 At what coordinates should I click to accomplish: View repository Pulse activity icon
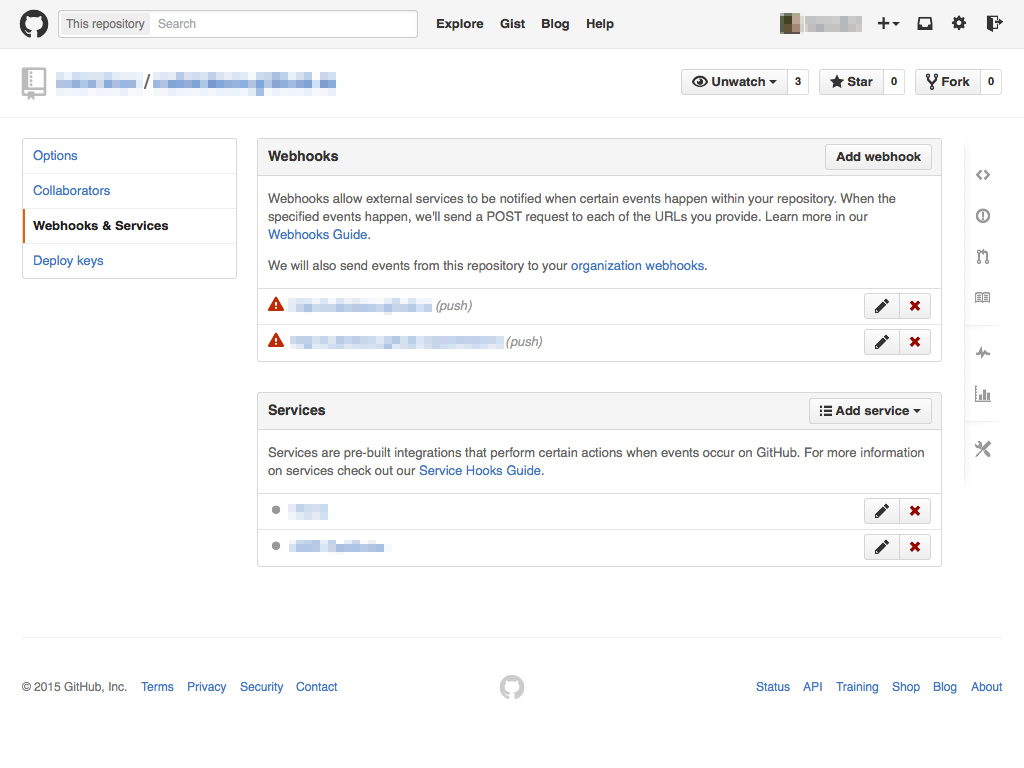pyautogui.click(x=982, y=352)
